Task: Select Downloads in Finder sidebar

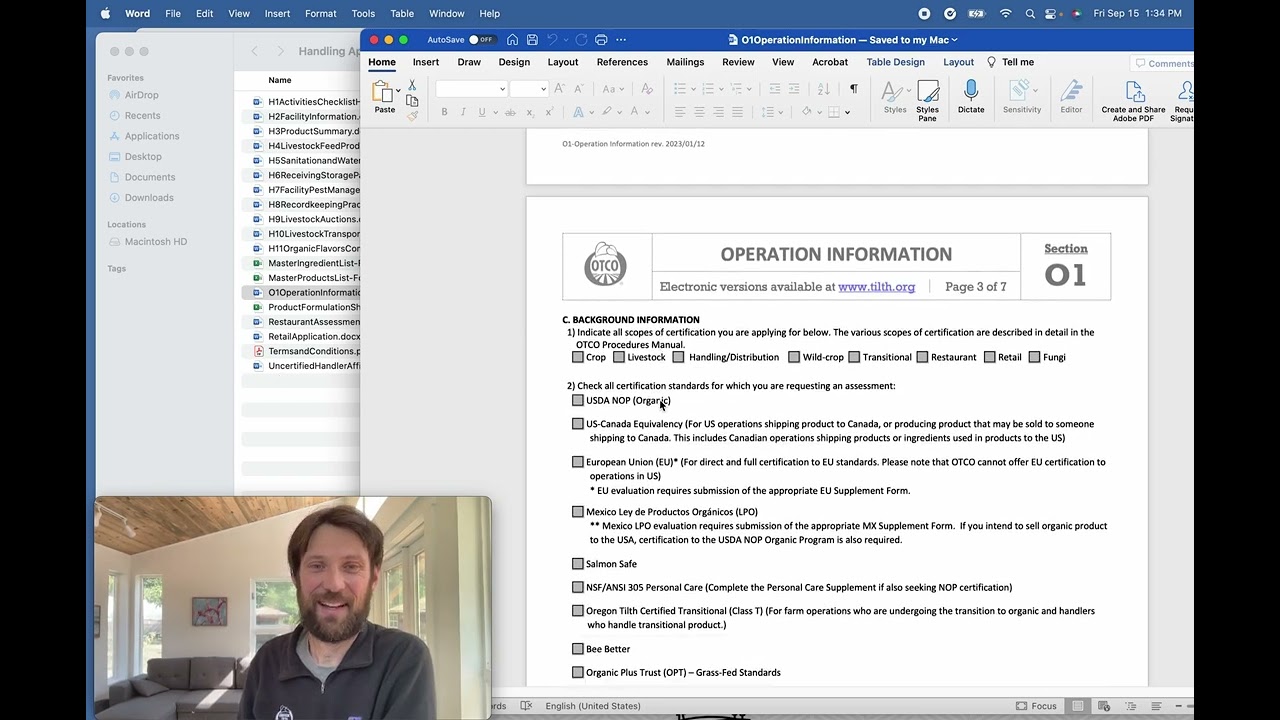Action: click(149, 198)
